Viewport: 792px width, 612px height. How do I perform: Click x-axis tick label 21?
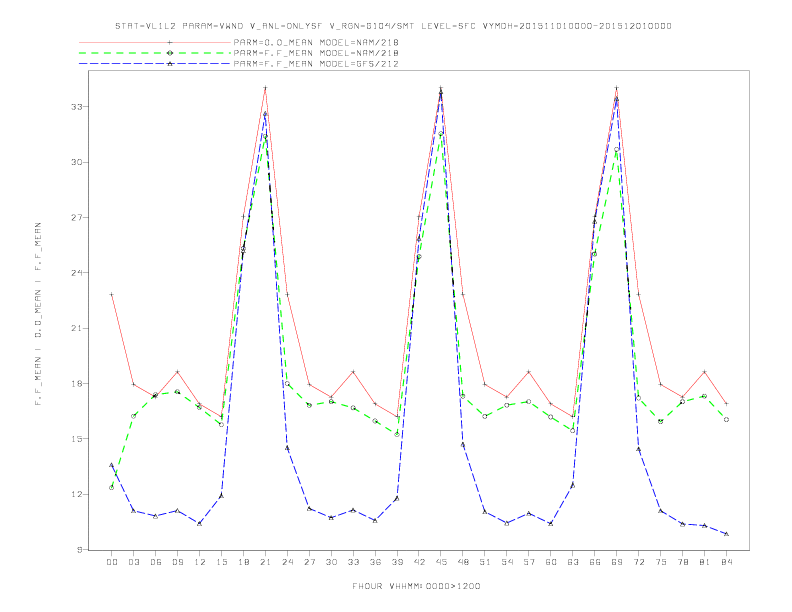click(265, 562)
